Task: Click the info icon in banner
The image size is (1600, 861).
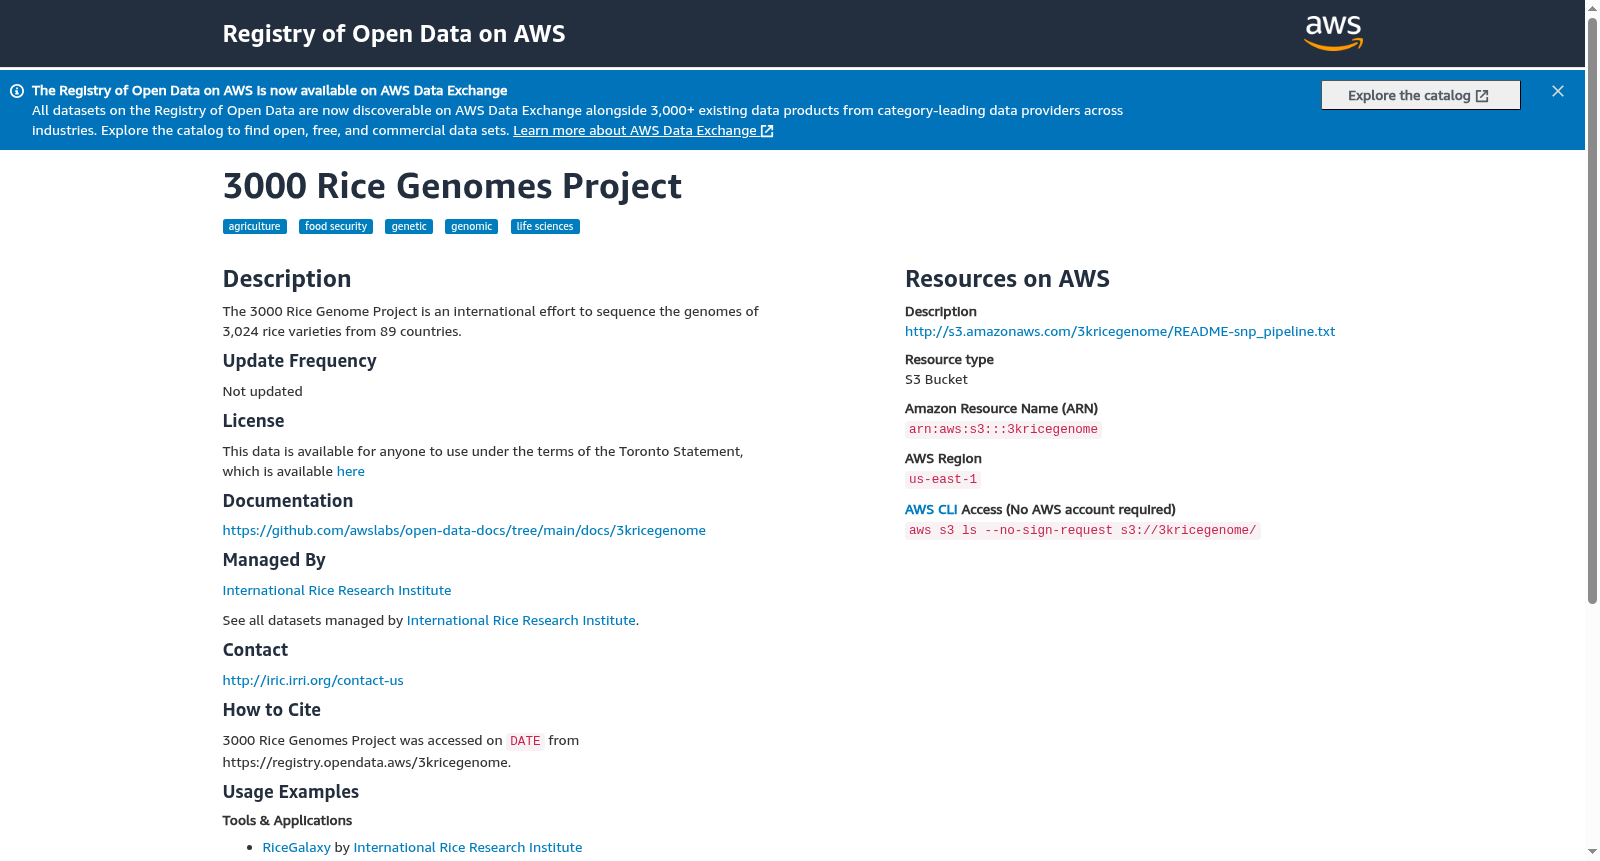Action: pyautogui.click(x=17, y=91)
